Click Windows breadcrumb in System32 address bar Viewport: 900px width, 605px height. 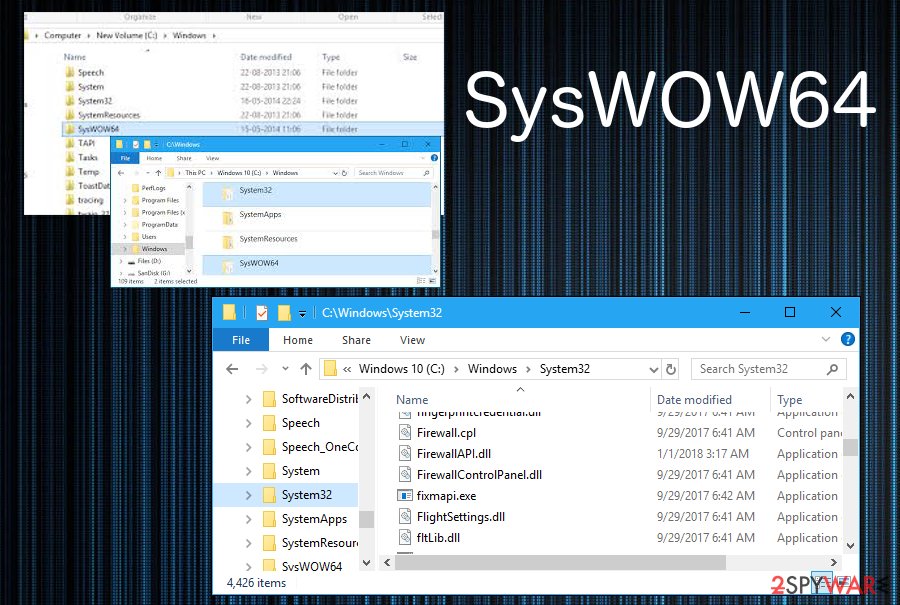pos(492,369)
